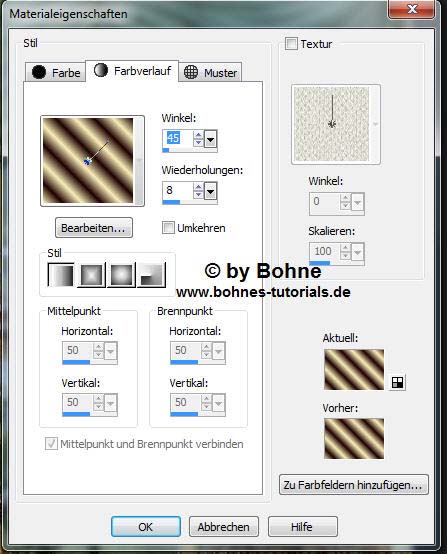Select the sunburst gradient style icon
The width and height of the screenshot is (447, 554).
pos(122,275)
